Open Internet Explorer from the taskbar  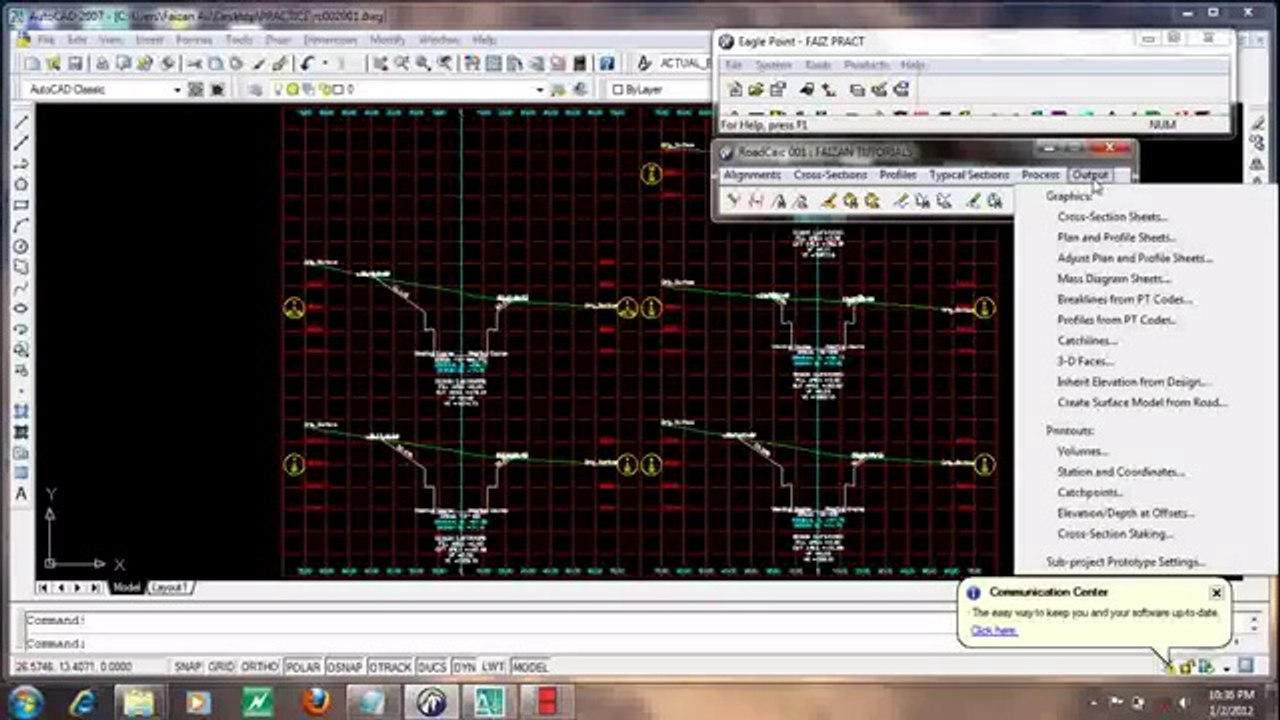[x=83, y=702]
